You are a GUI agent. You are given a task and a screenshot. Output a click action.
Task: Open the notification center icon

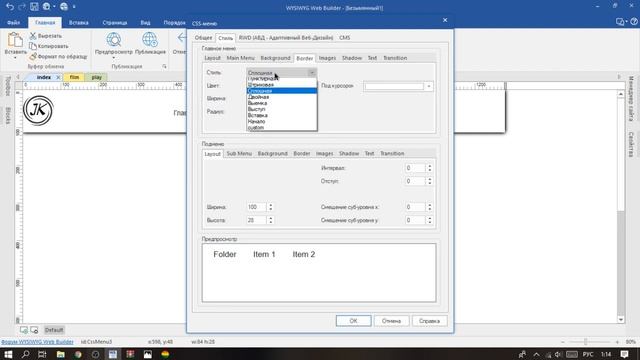(624, 354)
